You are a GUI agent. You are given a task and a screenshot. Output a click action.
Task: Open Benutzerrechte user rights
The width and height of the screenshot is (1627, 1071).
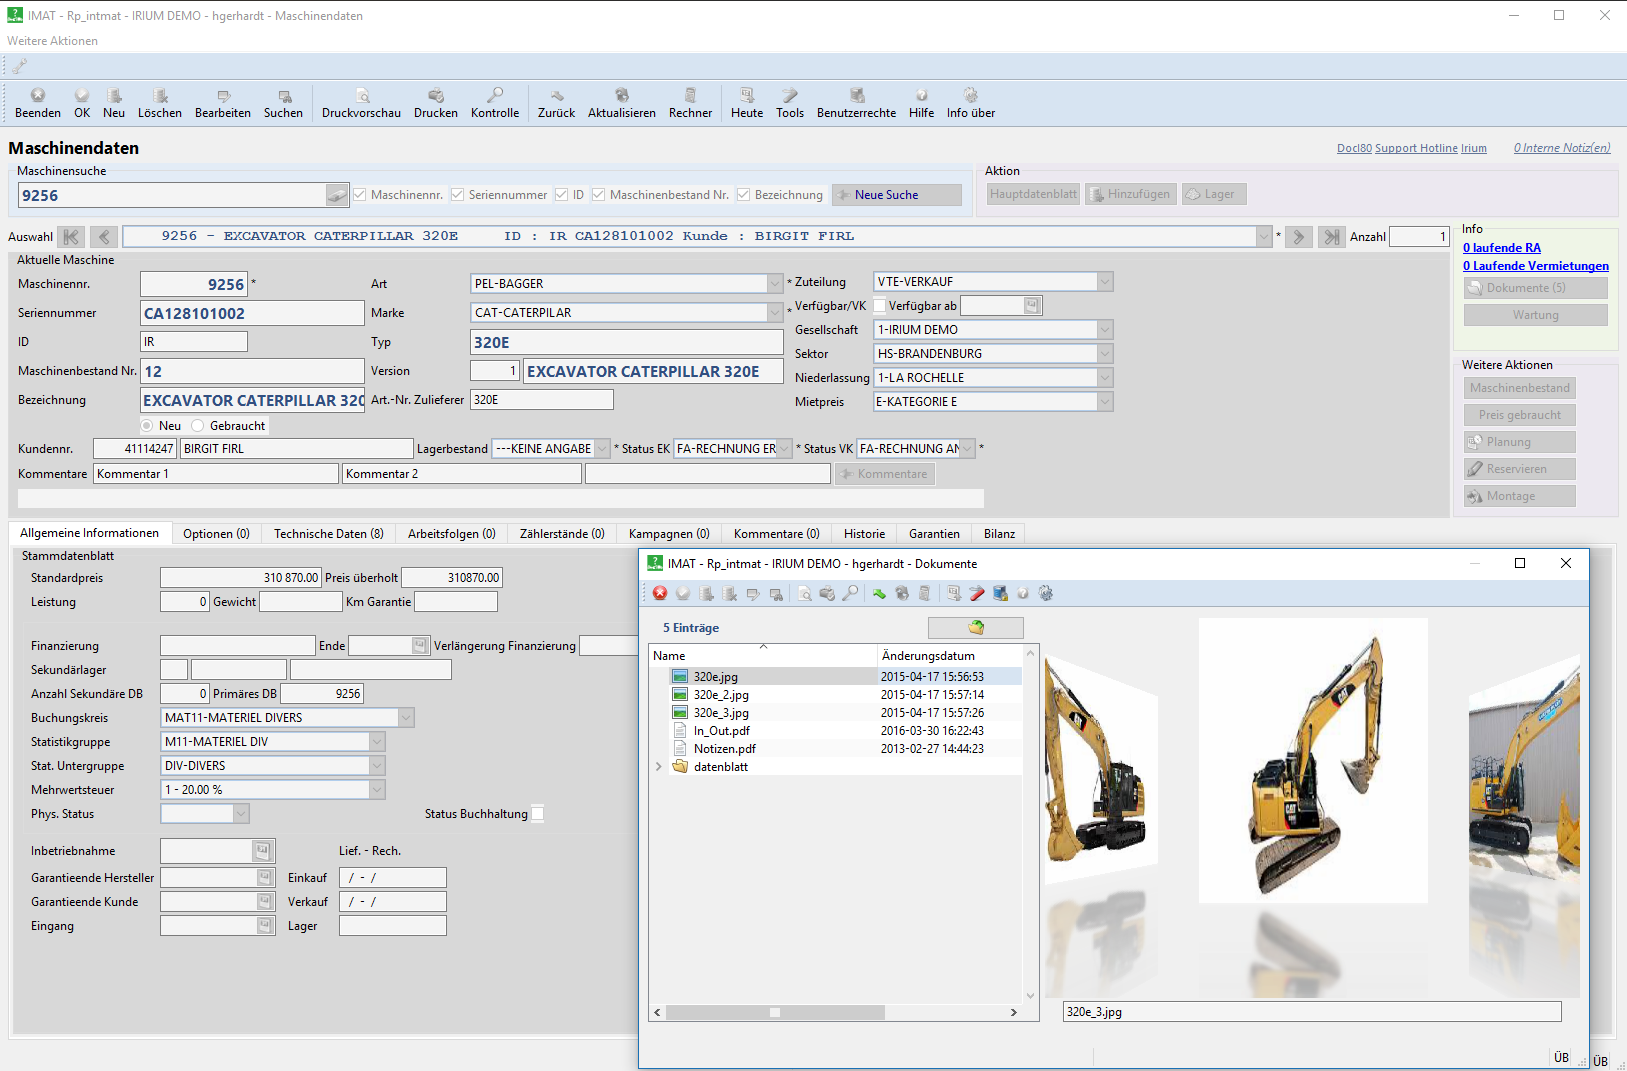[x=856, y=102]
